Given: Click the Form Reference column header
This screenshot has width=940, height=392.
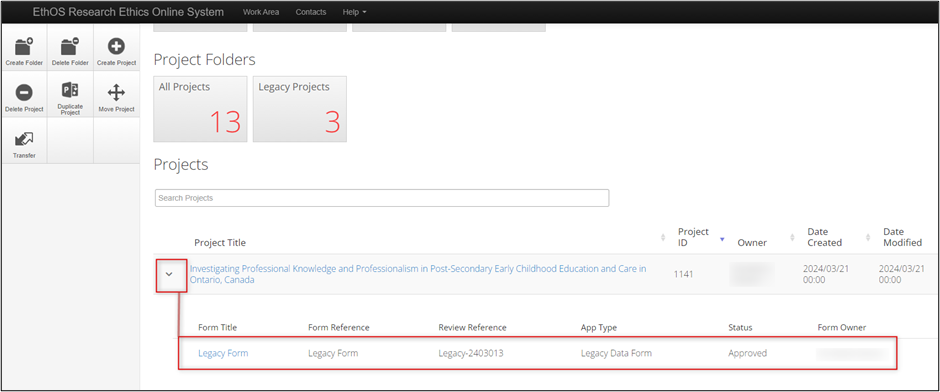Looking at the screenshot, I should (x=339, y=327).
